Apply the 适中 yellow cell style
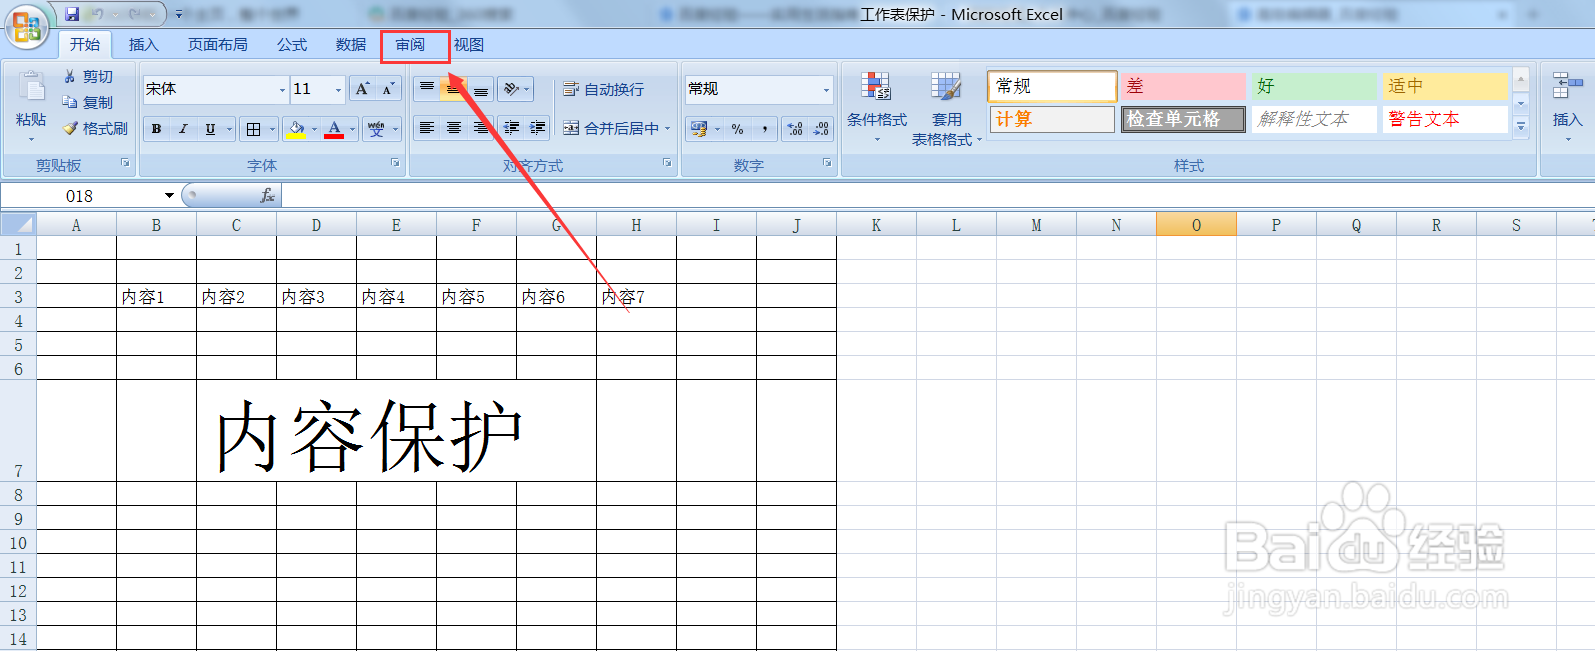Screen dimensions: 1595x651 coord(1445,86)
